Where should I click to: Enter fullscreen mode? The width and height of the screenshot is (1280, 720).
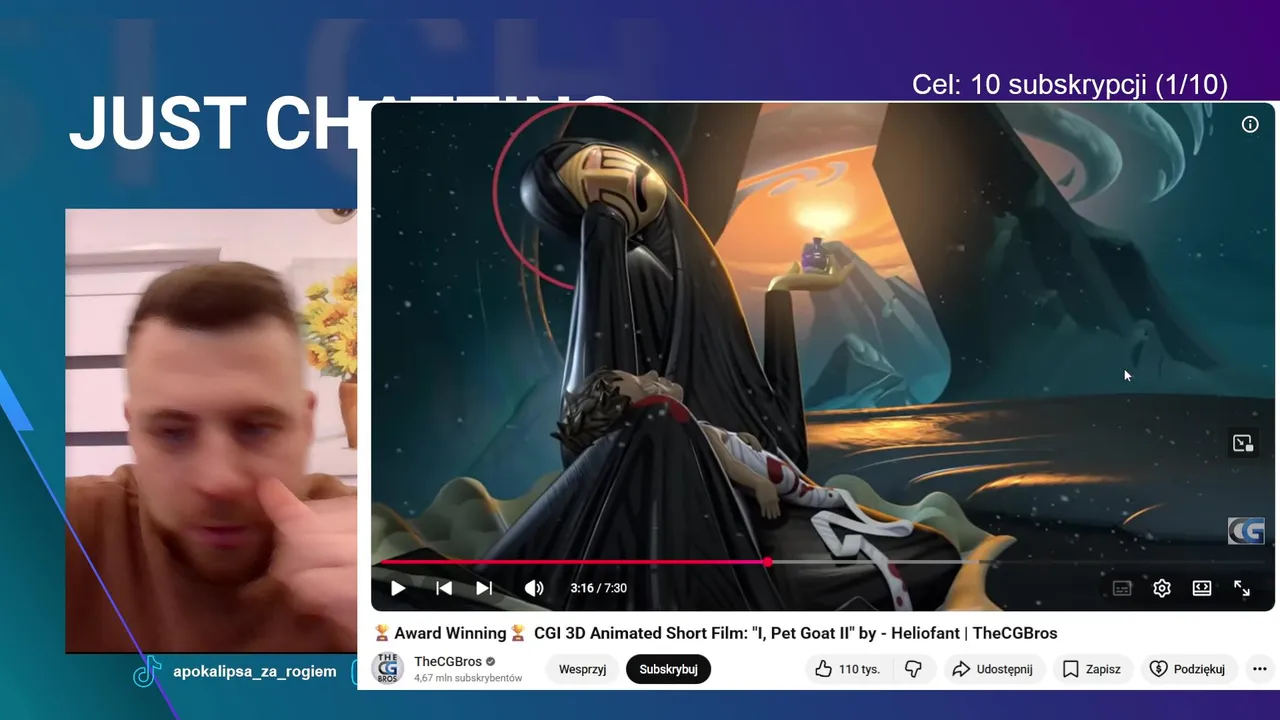(1242, 588)
